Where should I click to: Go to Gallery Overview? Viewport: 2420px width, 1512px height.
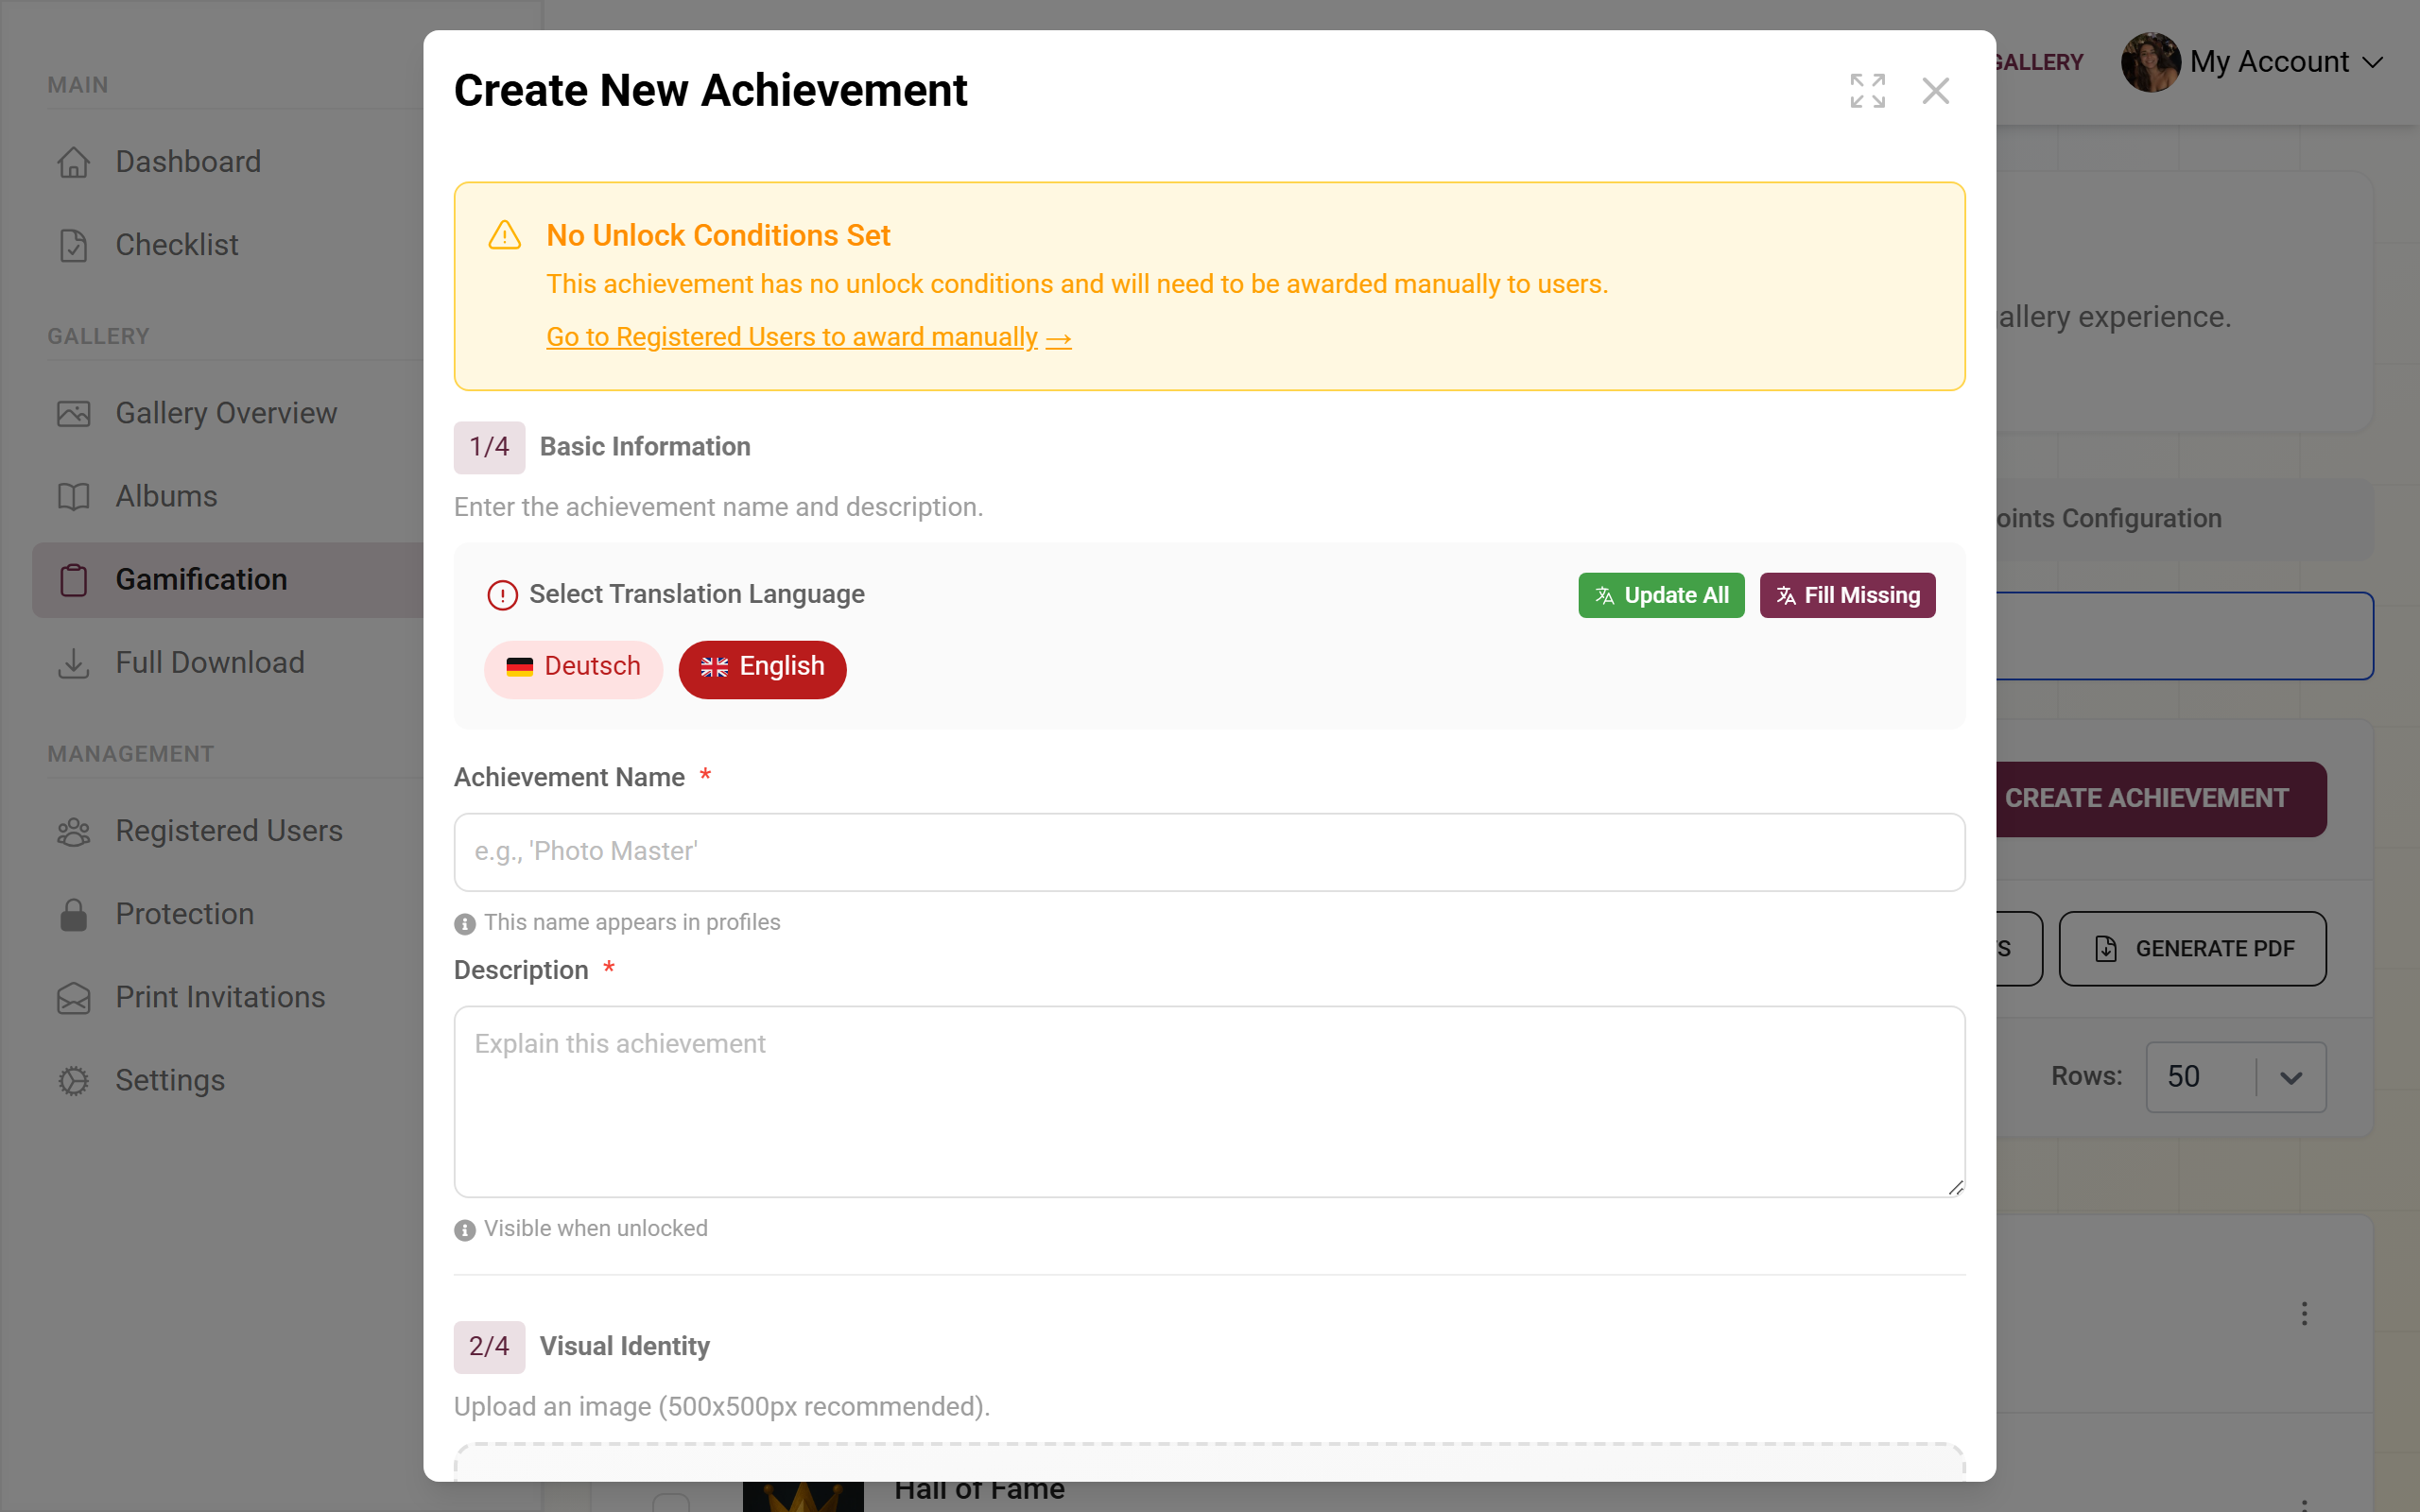point(226,413)
